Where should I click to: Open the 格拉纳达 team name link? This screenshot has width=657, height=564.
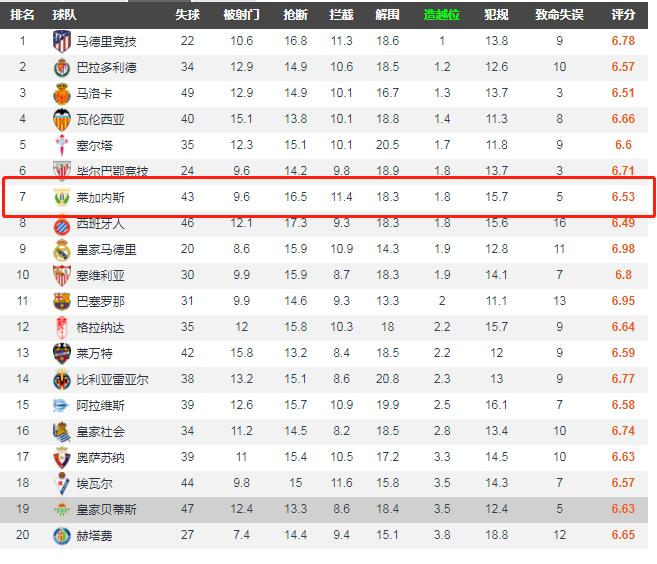[101, 327]
